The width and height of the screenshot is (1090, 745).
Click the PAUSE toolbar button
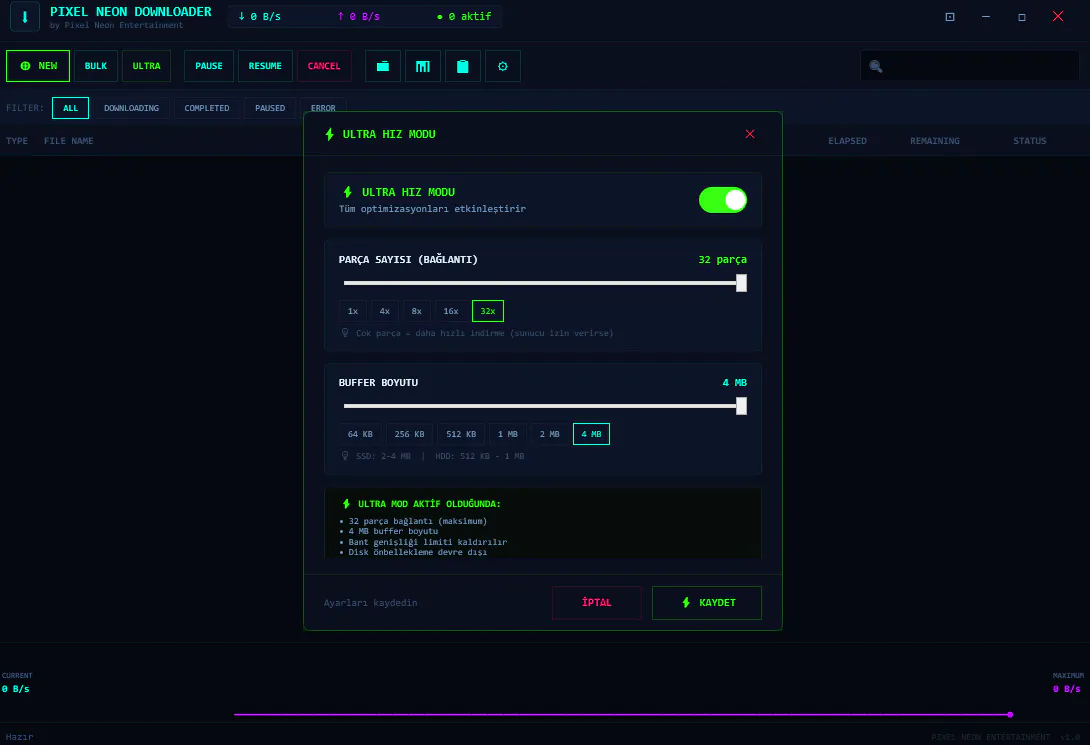point(209,66)
